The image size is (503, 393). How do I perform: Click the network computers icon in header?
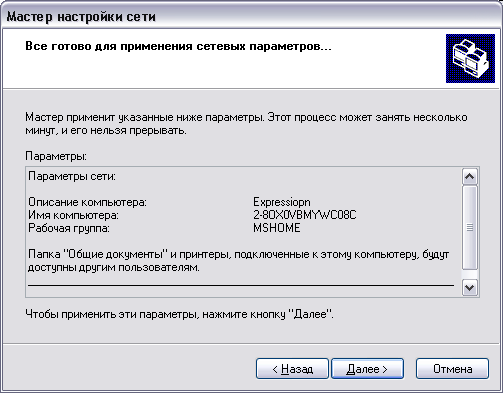[x=470, y=58]
